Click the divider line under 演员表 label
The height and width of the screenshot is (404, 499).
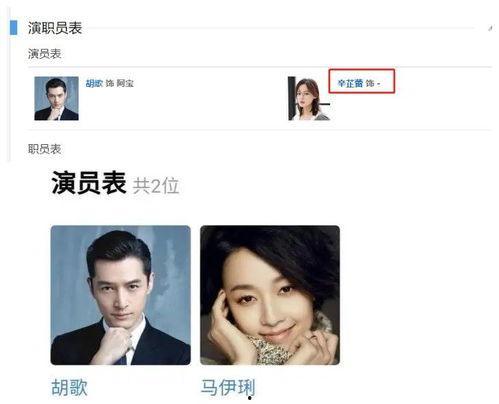point(260,67)
